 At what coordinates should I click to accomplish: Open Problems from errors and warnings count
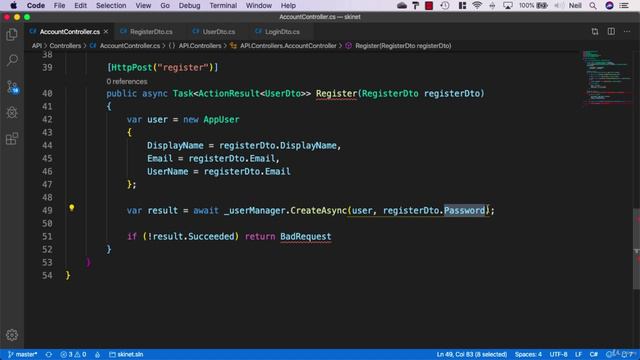[73, 354]
